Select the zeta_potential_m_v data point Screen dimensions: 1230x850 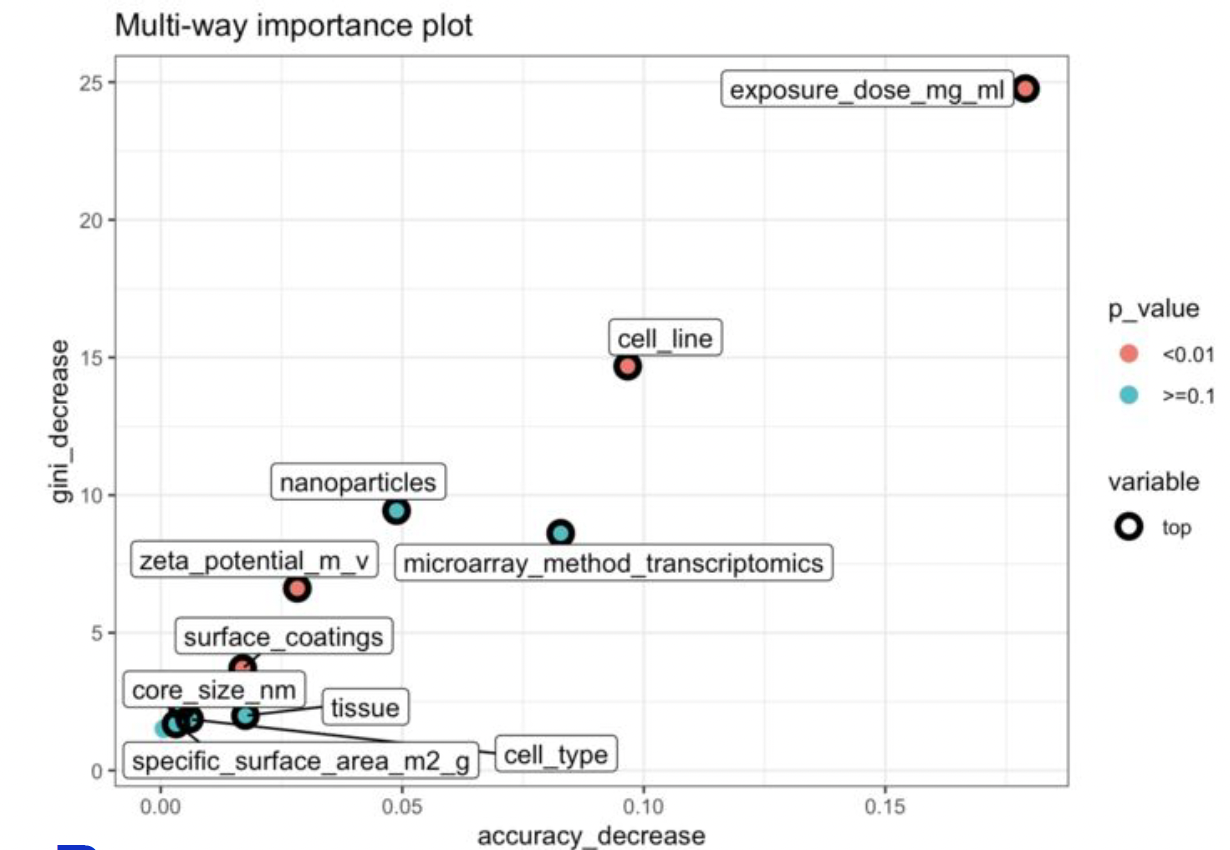coord(297,588)
